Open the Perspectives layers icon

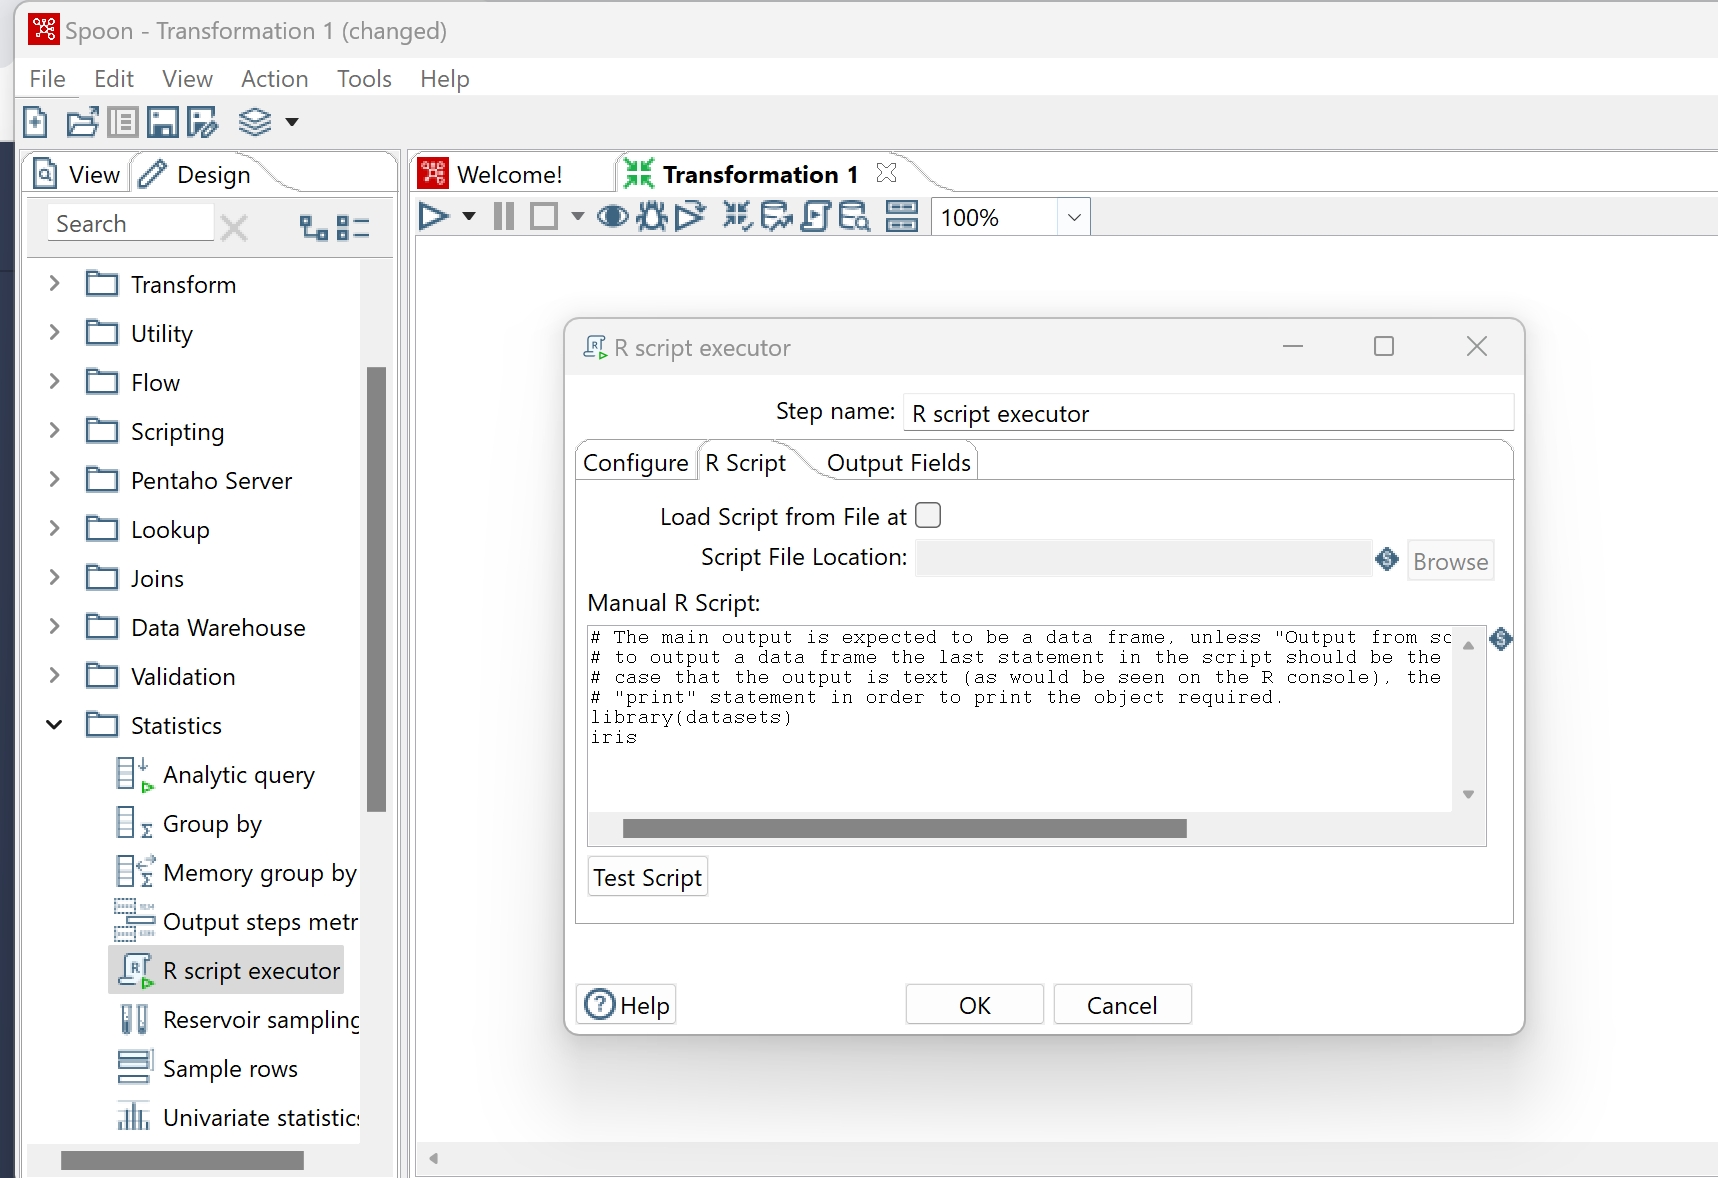tap(255, 122)
